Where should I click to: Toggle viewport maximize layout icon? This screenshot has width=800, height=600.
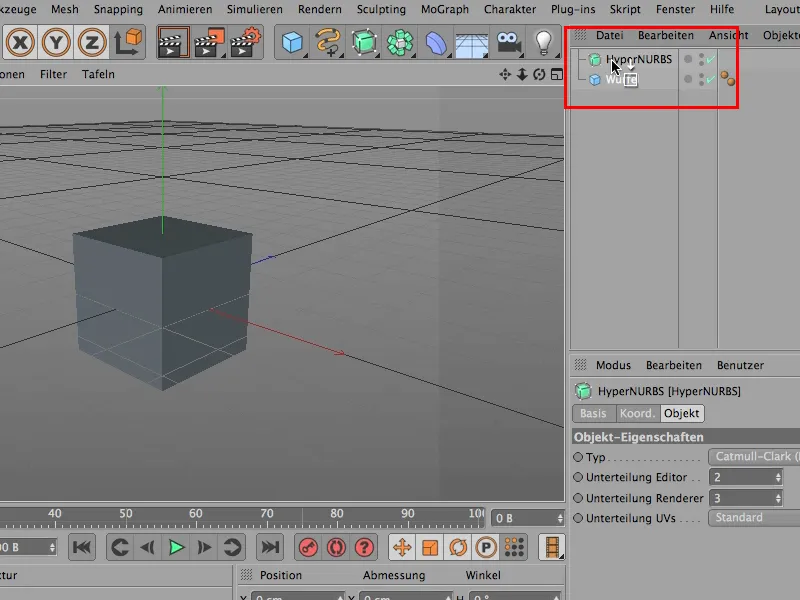click(557, 74)
